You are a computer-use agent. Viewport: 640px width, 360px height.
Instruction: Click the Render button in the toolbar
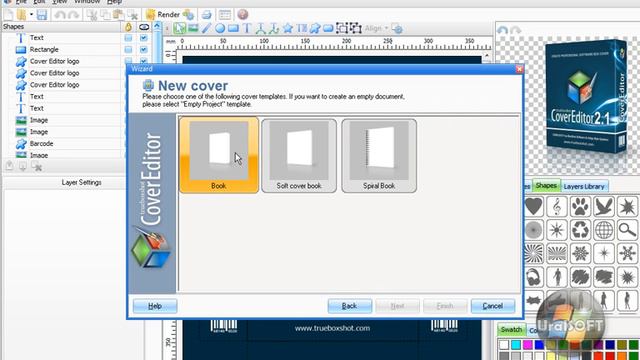tap(163, 15)
